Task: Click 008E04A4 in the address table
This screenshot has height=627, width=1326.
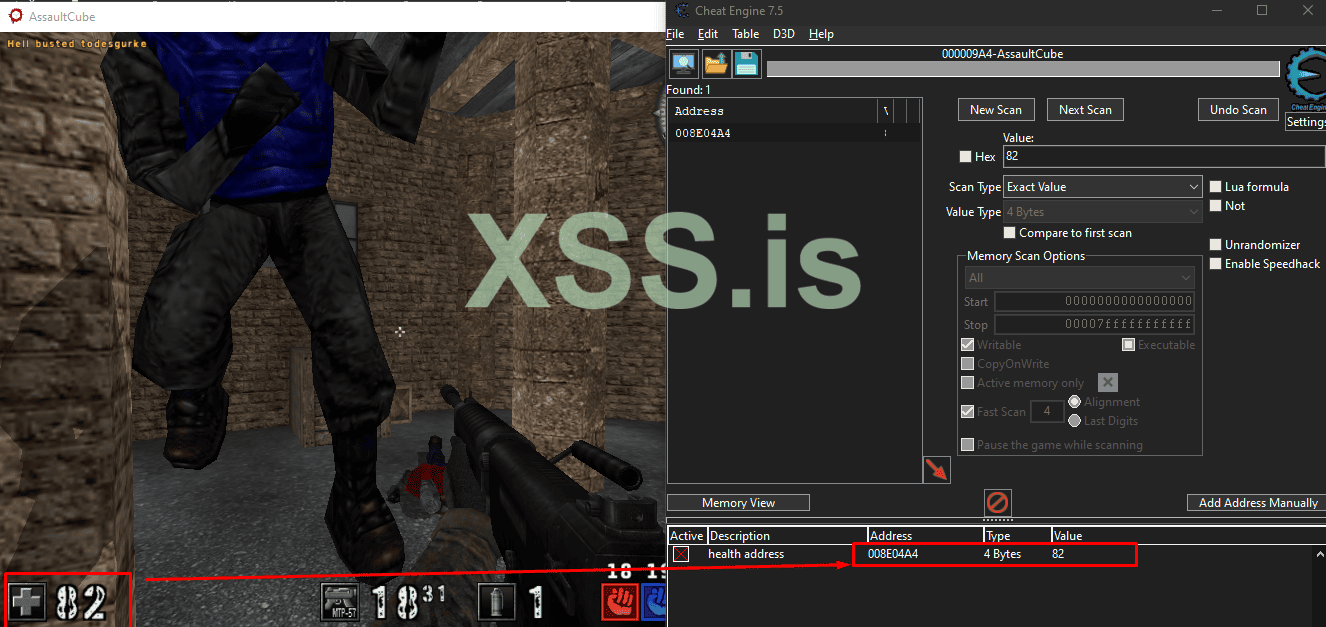Action: coord(893,554)
